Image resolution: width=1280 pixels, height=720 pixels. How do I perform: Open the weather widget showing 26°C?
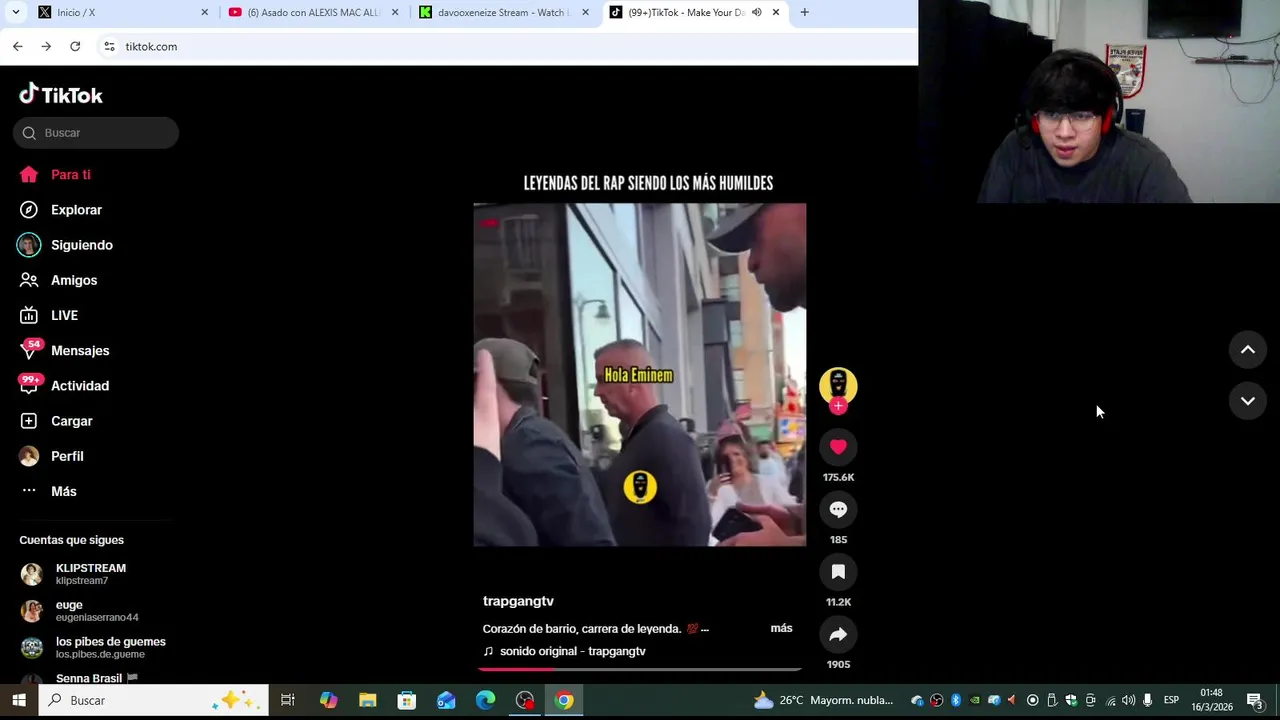click(823, 700)
